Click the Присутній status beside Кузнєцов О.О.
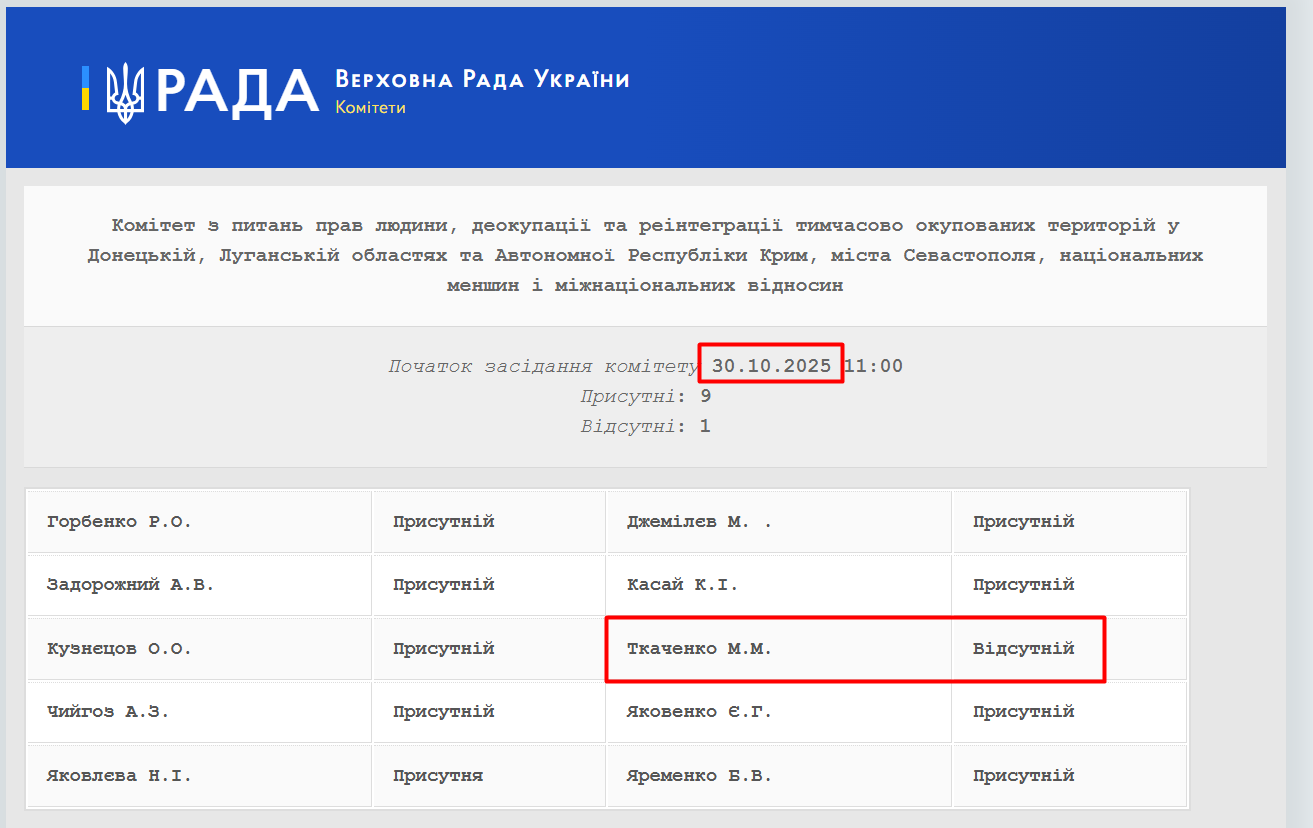 pos(444,649)
